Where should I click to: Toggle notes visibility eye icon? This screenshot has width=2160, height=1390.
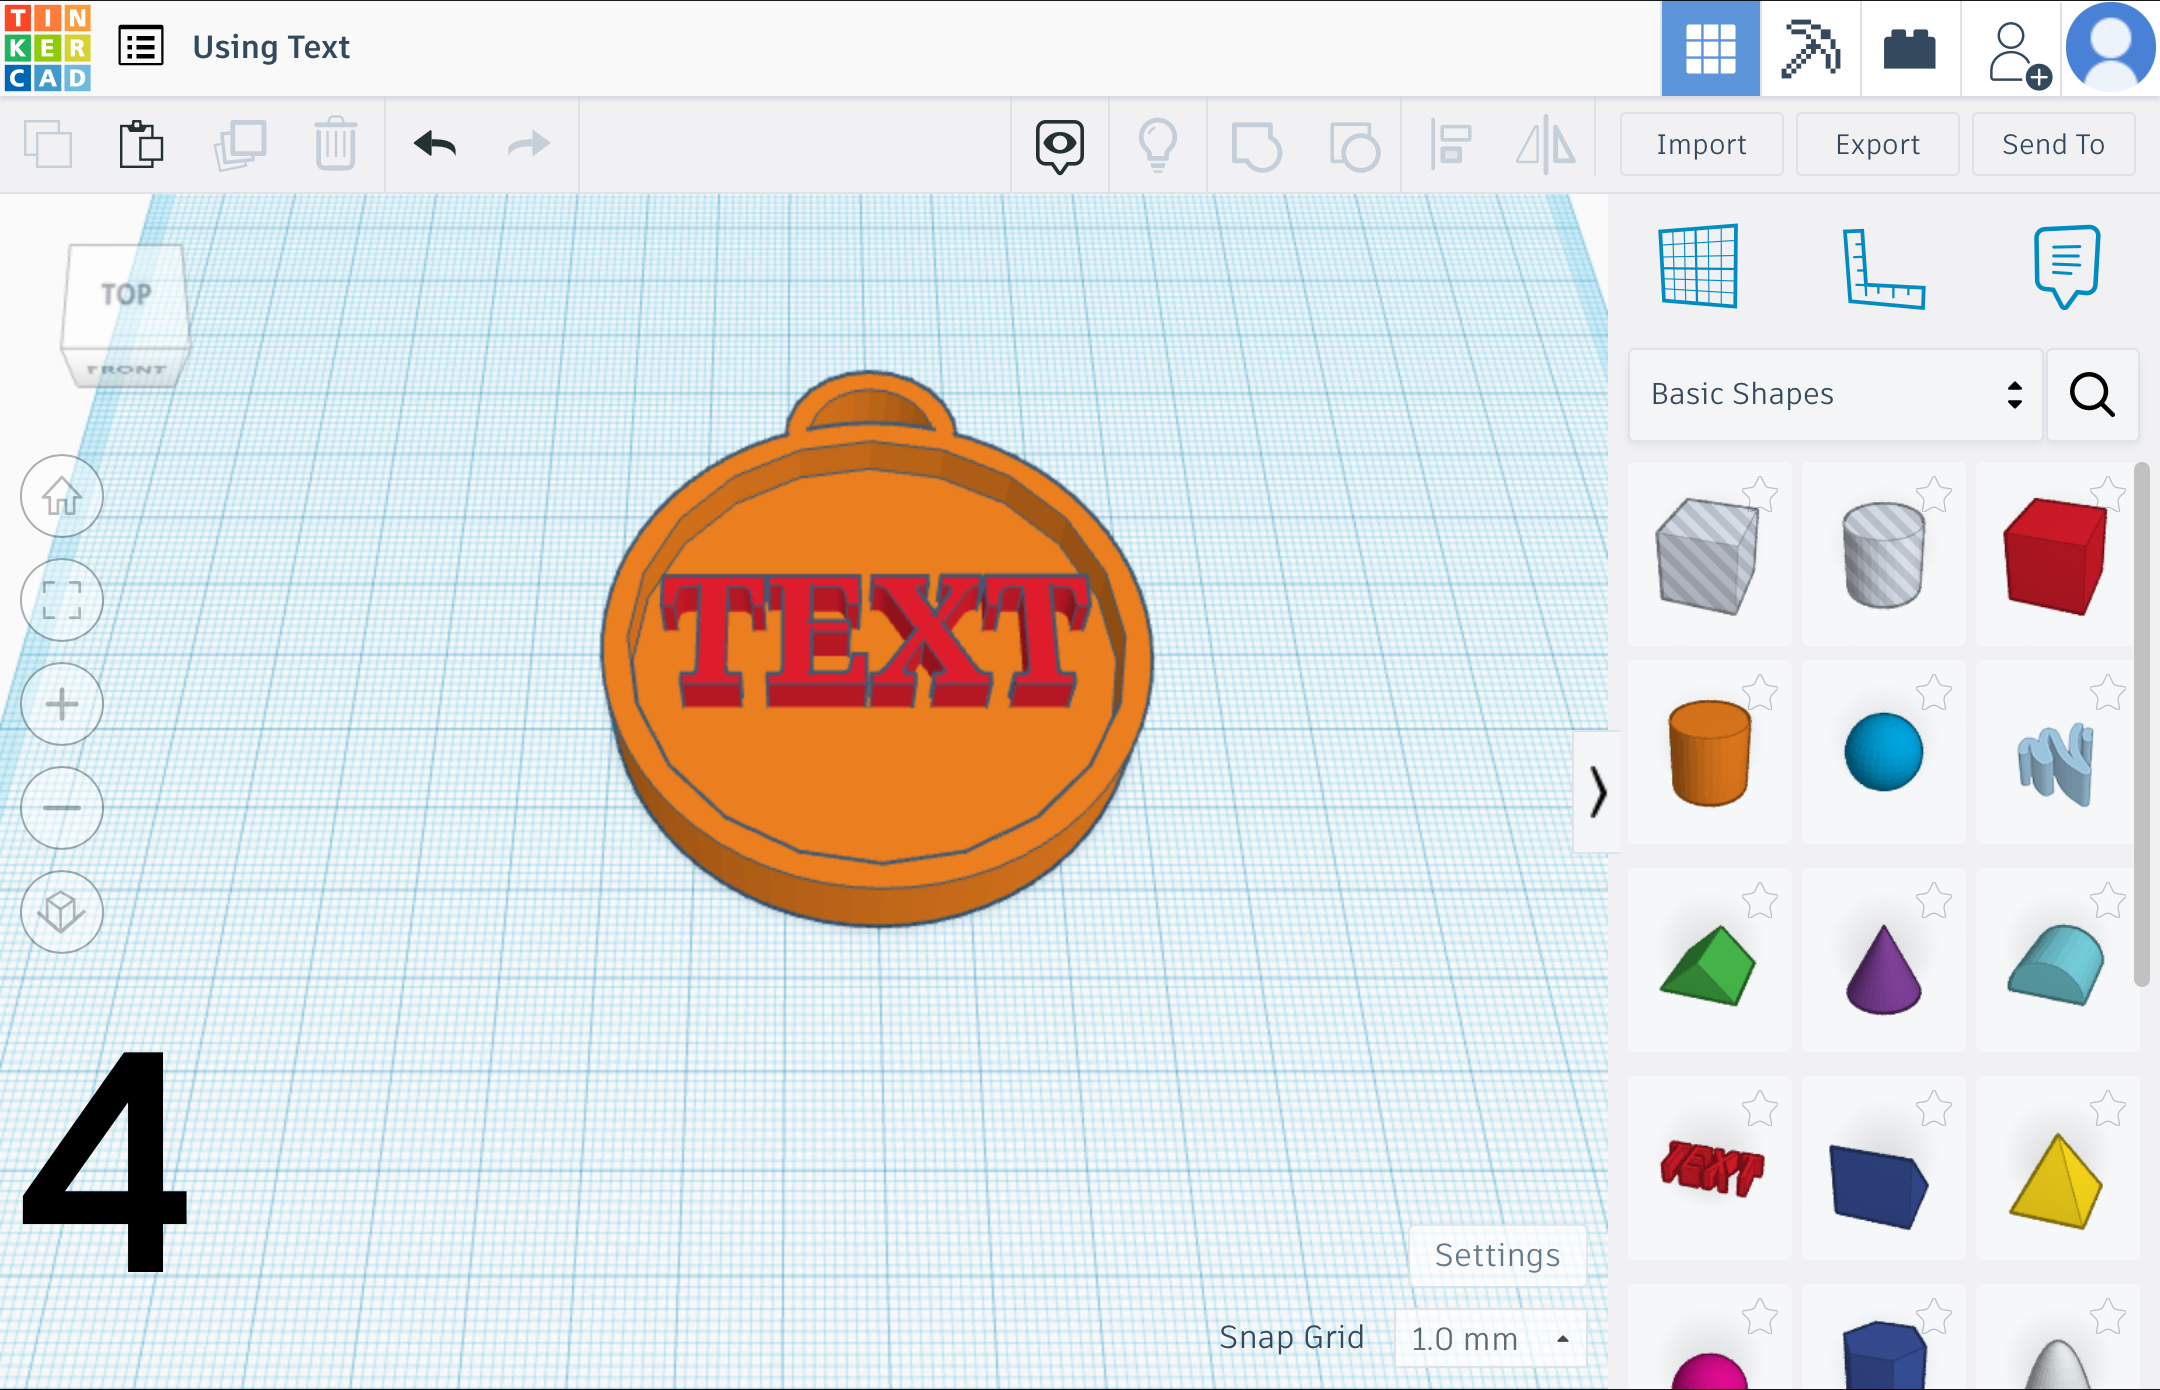(x=1059, y=146)
